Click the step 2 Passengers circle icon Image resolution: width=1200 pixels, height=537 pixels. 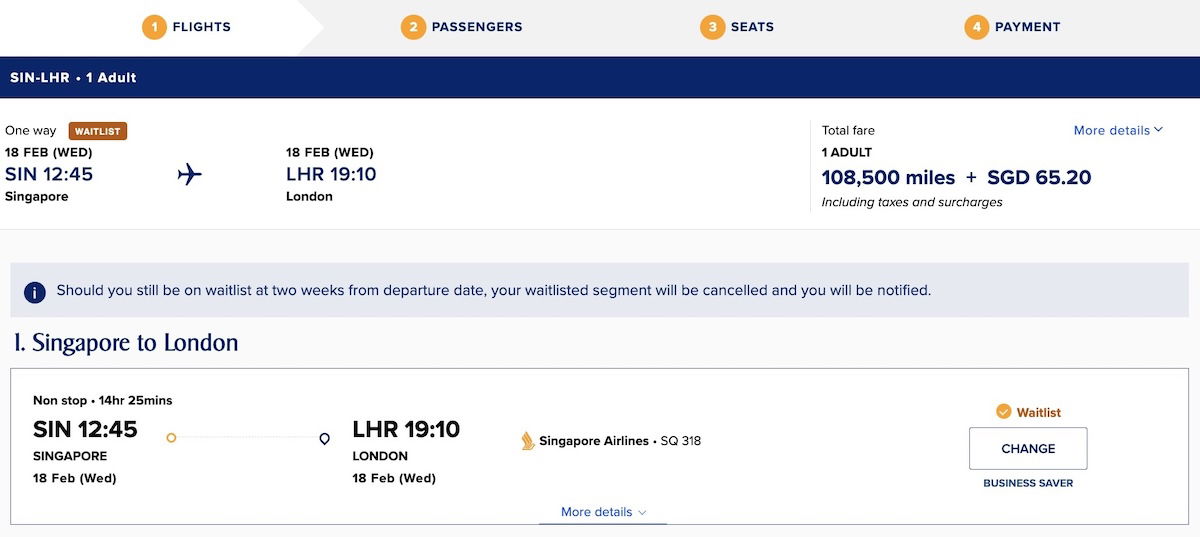point(413,27)
